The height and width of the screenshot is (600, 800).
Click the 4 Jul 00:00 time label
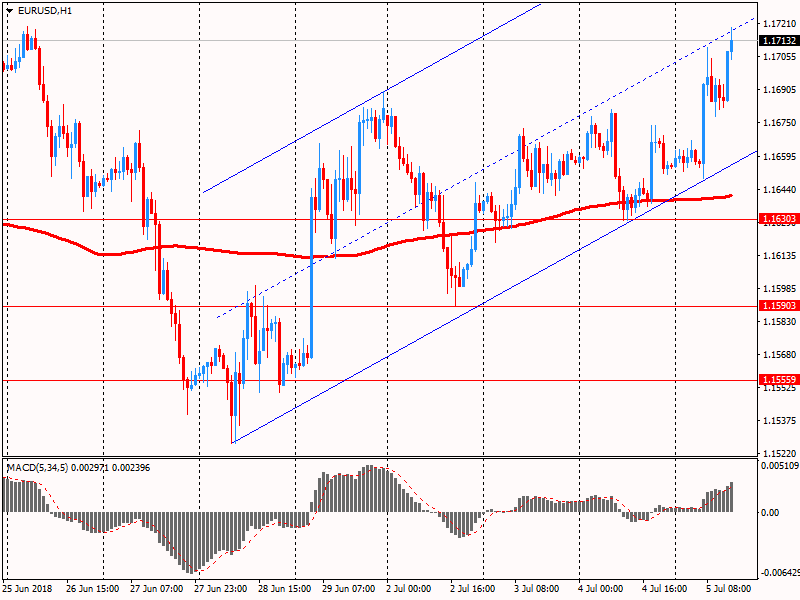pos(601,589)
